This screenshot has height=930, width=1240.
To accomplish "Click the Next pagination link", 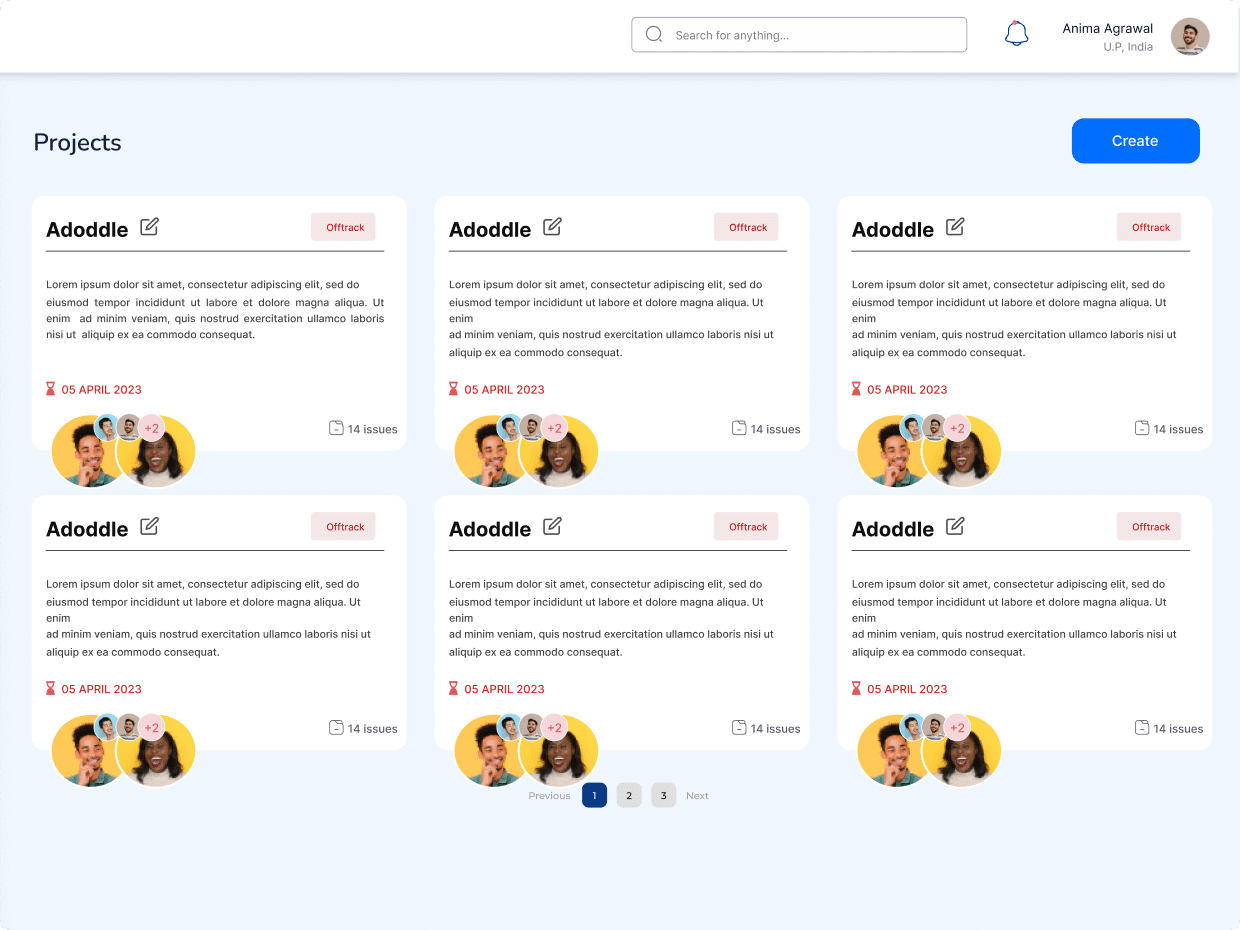I will click(697, 796).
